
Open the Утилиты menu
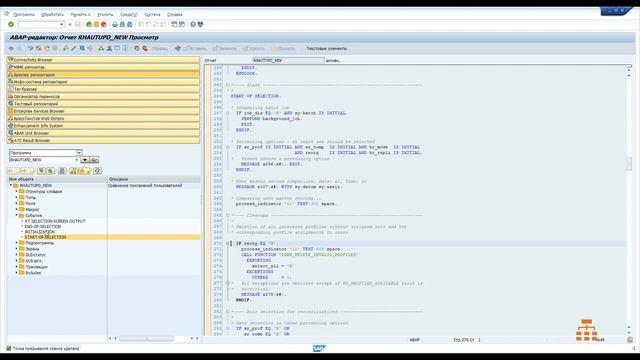click(105, 14)
